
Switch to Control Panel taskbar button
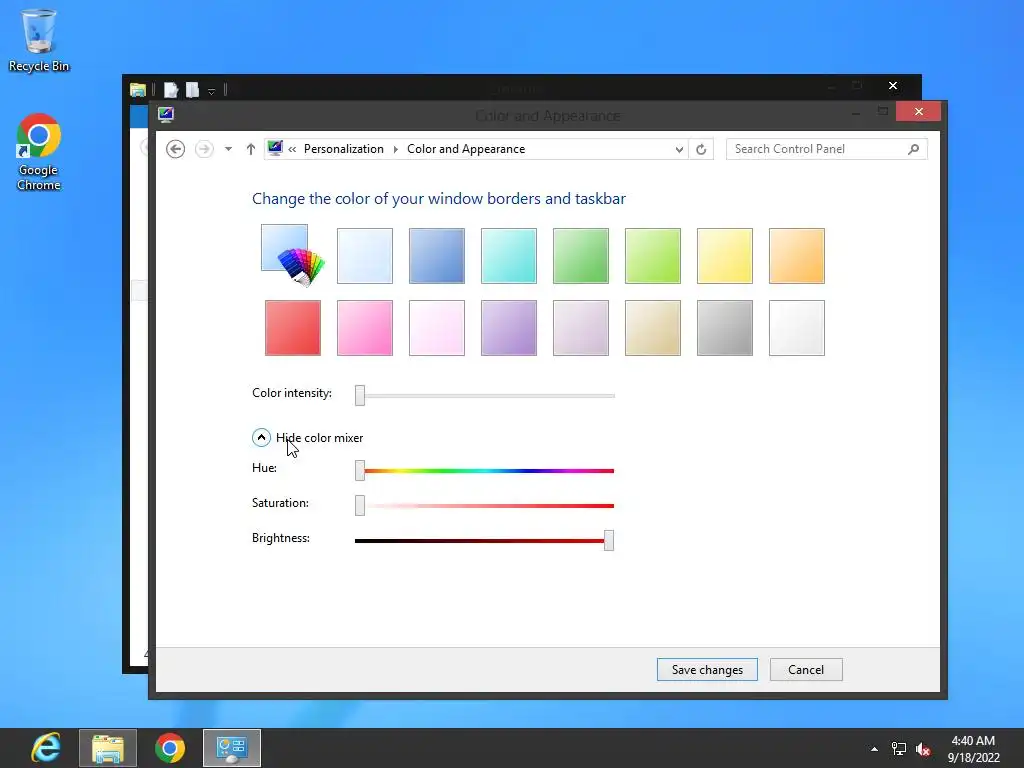click(x=232, y=748)
